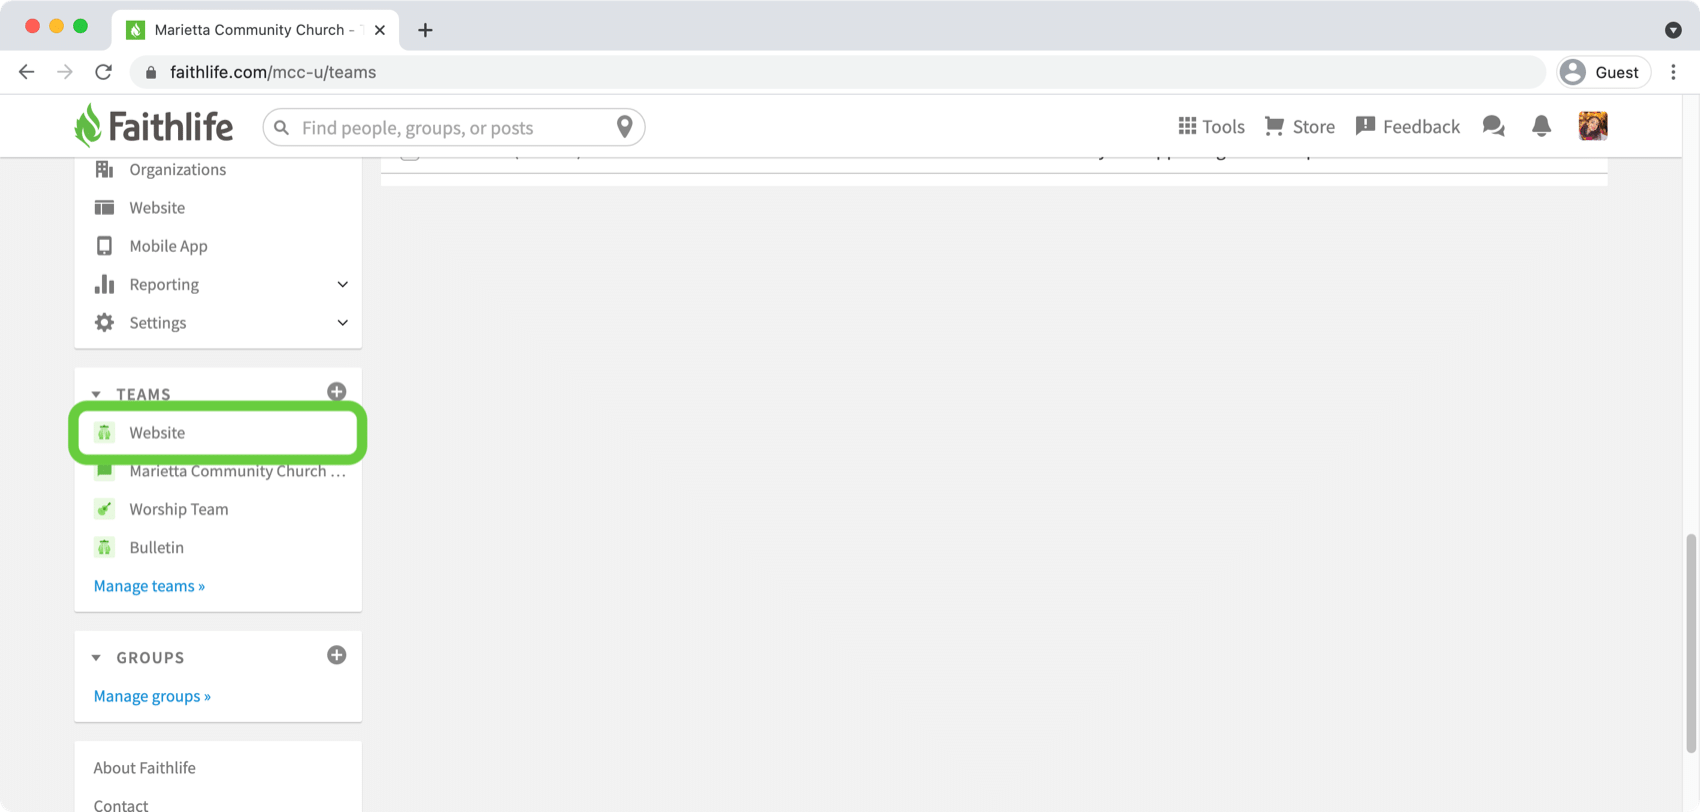Image resolution: width=1700 pixels, height=812 pixels.
Task: Click the Manage teams link
Action: (149, 586)
